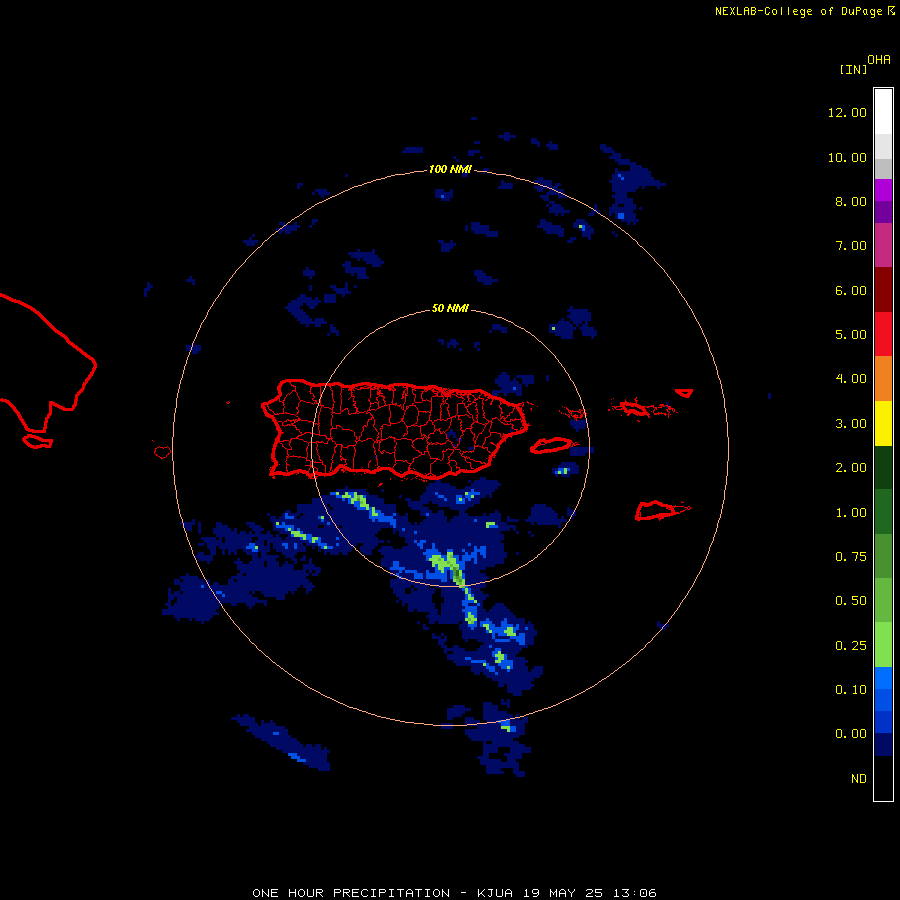Click the 0.00 legend value
This screenshot has width=900, height=900.
pyautogui.click(x=851, y=734)
